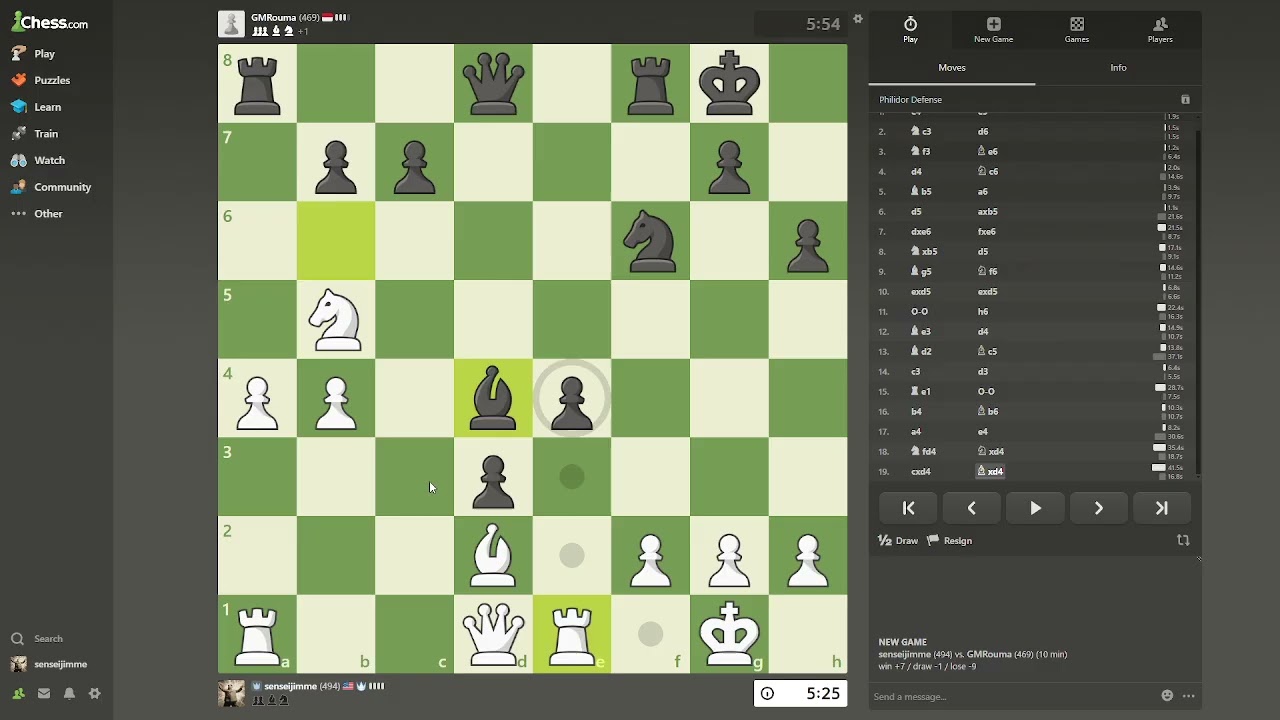Open messages envelope icon
The height and width of the screenshot is (720, 1280).
44,694
